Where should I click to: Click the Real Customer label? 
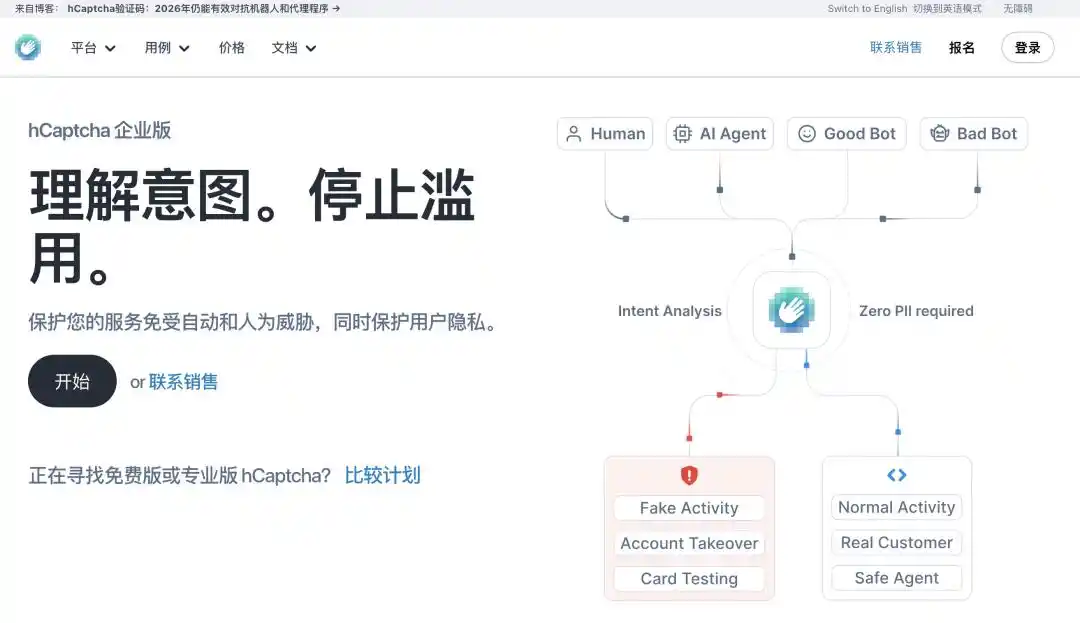coord(896,542)
